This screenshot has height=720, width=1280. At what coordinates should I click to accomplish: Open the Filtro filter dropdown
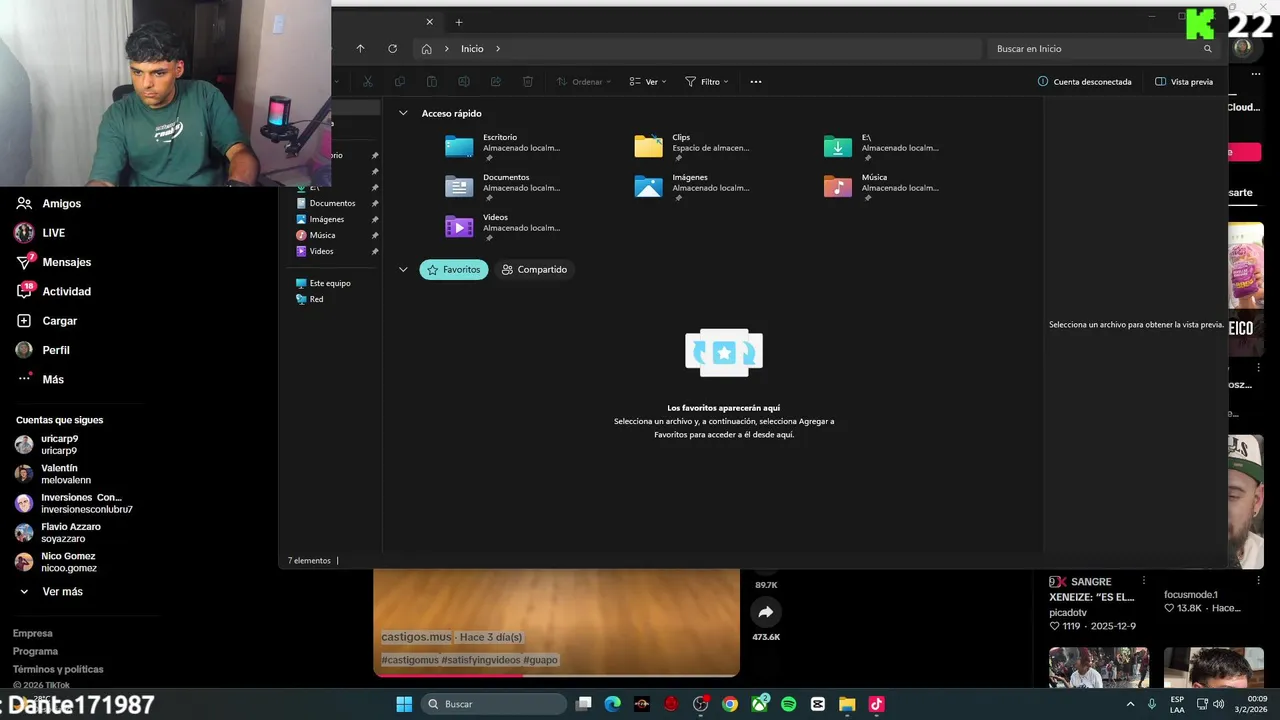tap(707, 81)
